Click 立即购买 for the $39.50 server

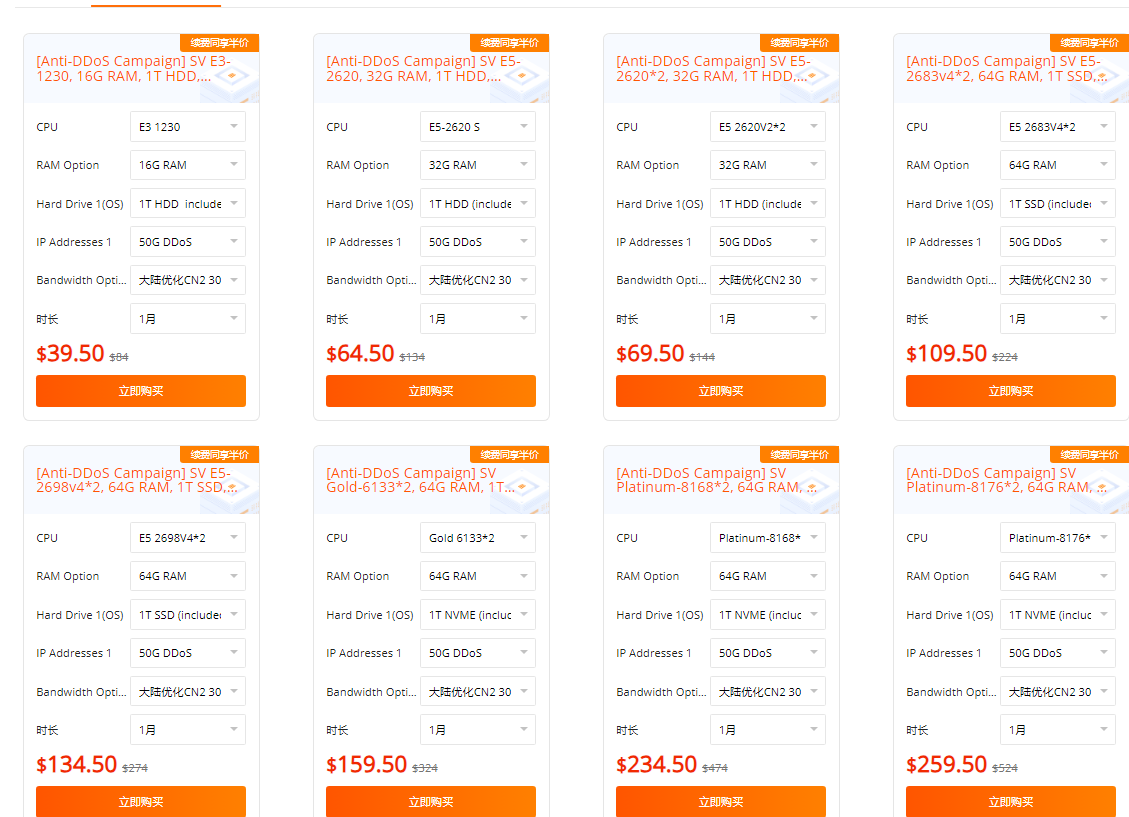click(x=141, y=391)
